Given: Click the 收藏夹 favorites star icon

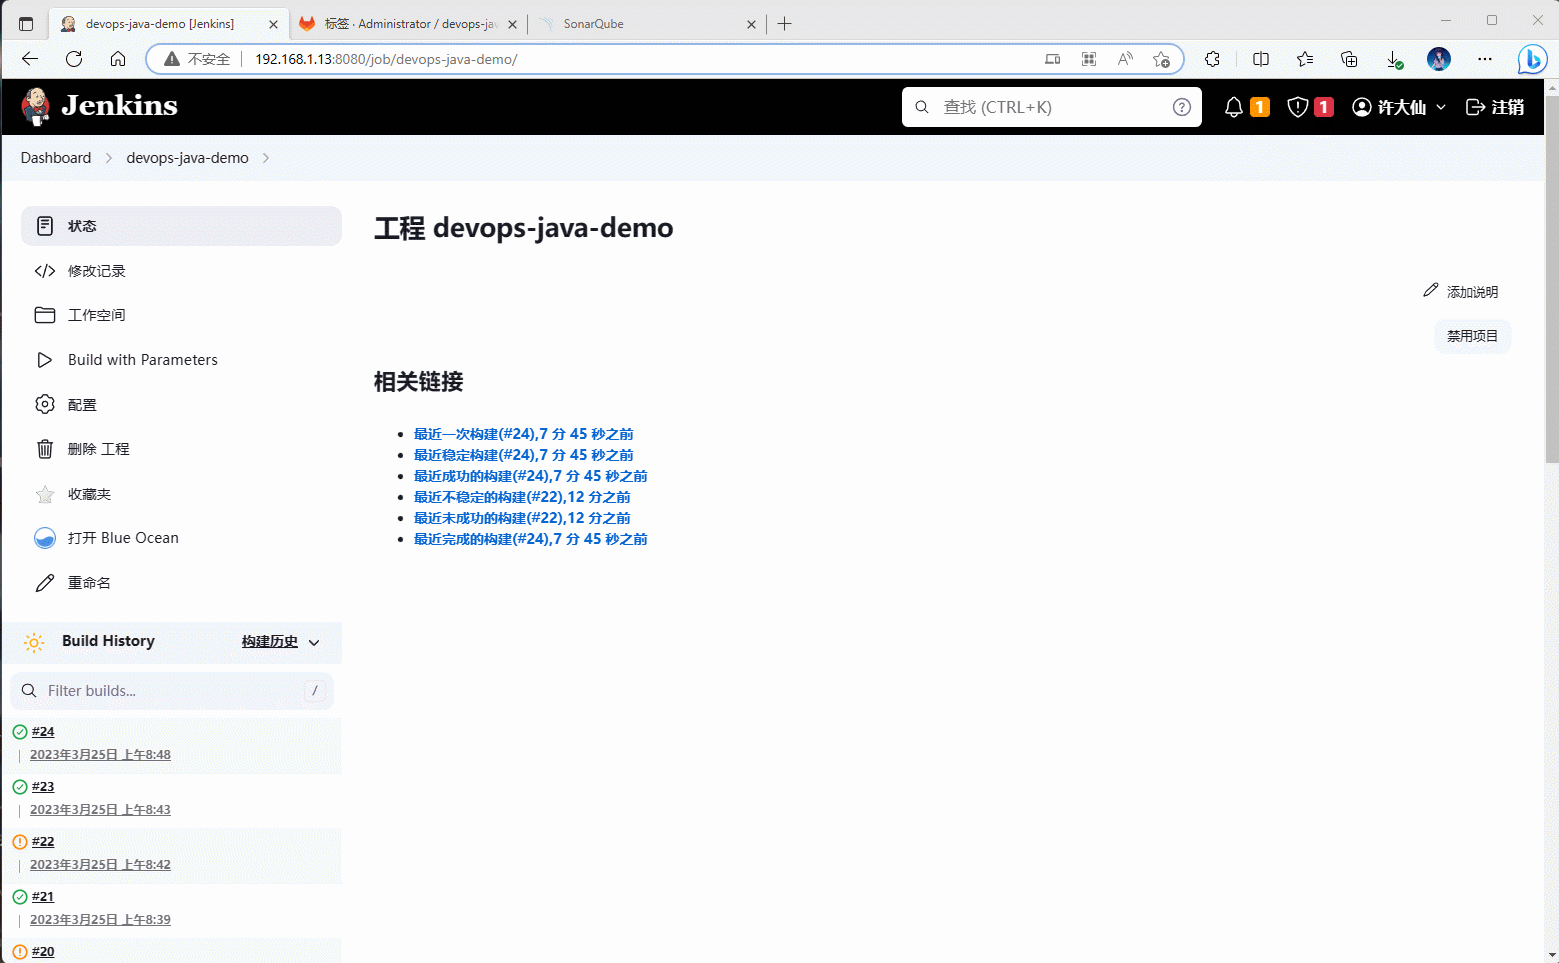Looking at the screenshot, I should pyautogui.click(x=45, y=494).
